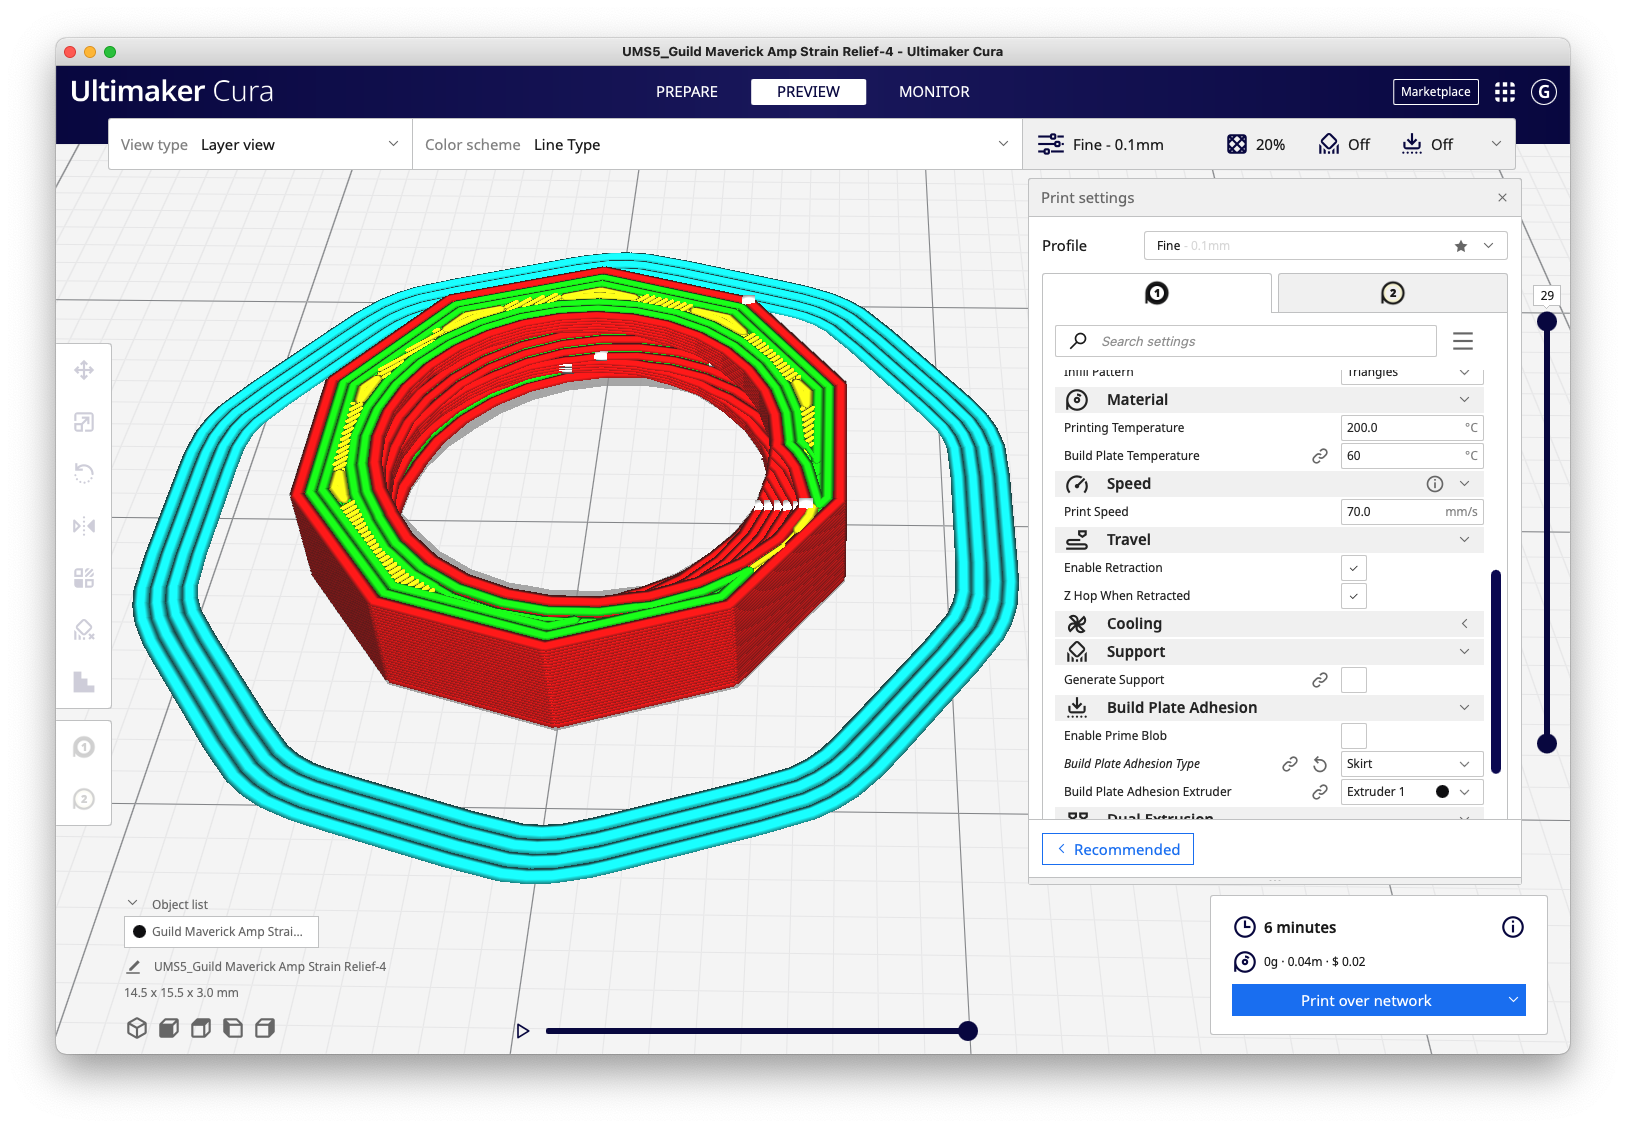Screen dimensions: 1626x1128
Task: Switch to top view camera icon
Action: [201, 1028]
